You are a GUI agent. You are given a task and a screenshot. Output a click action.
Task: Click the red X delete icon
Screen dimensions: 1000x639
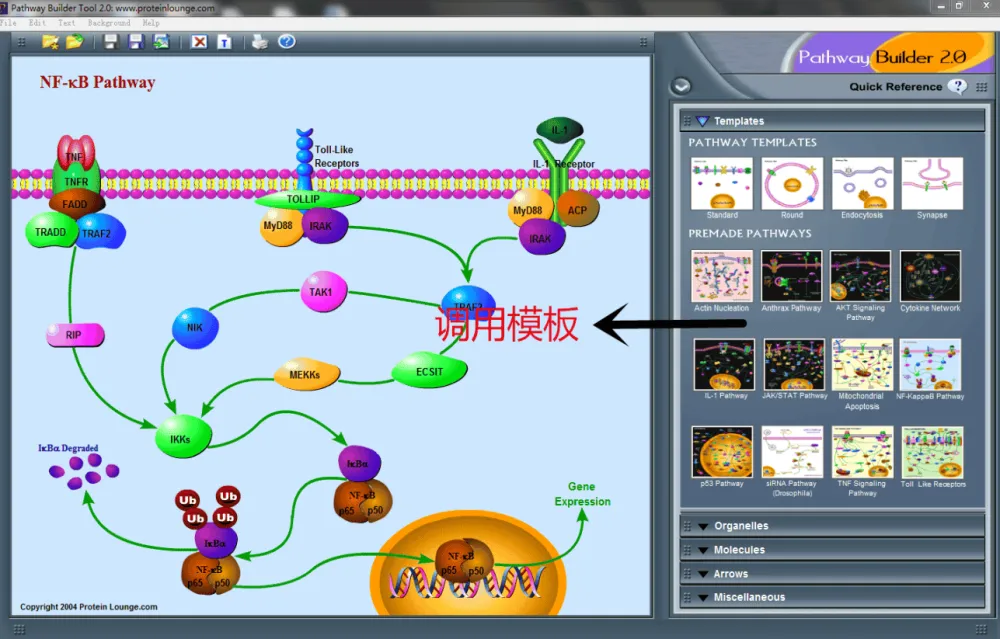200,42
